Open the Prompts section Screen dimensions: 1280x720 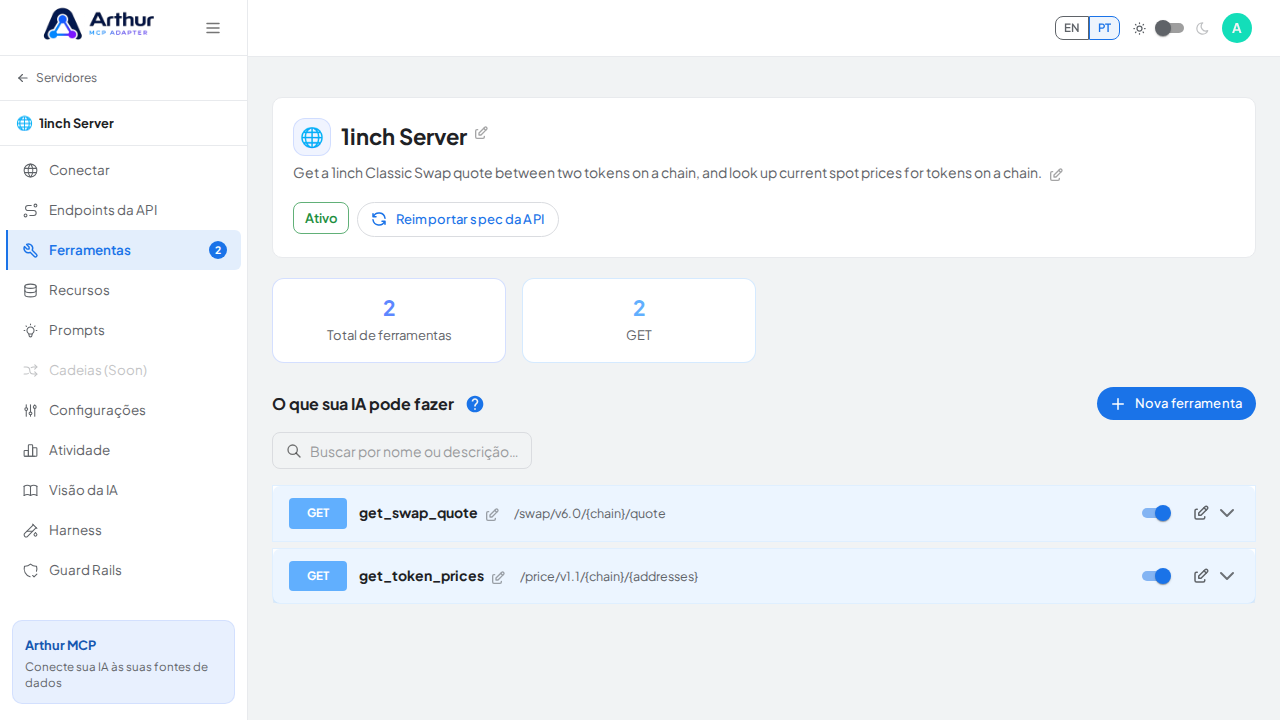point(123,330)
